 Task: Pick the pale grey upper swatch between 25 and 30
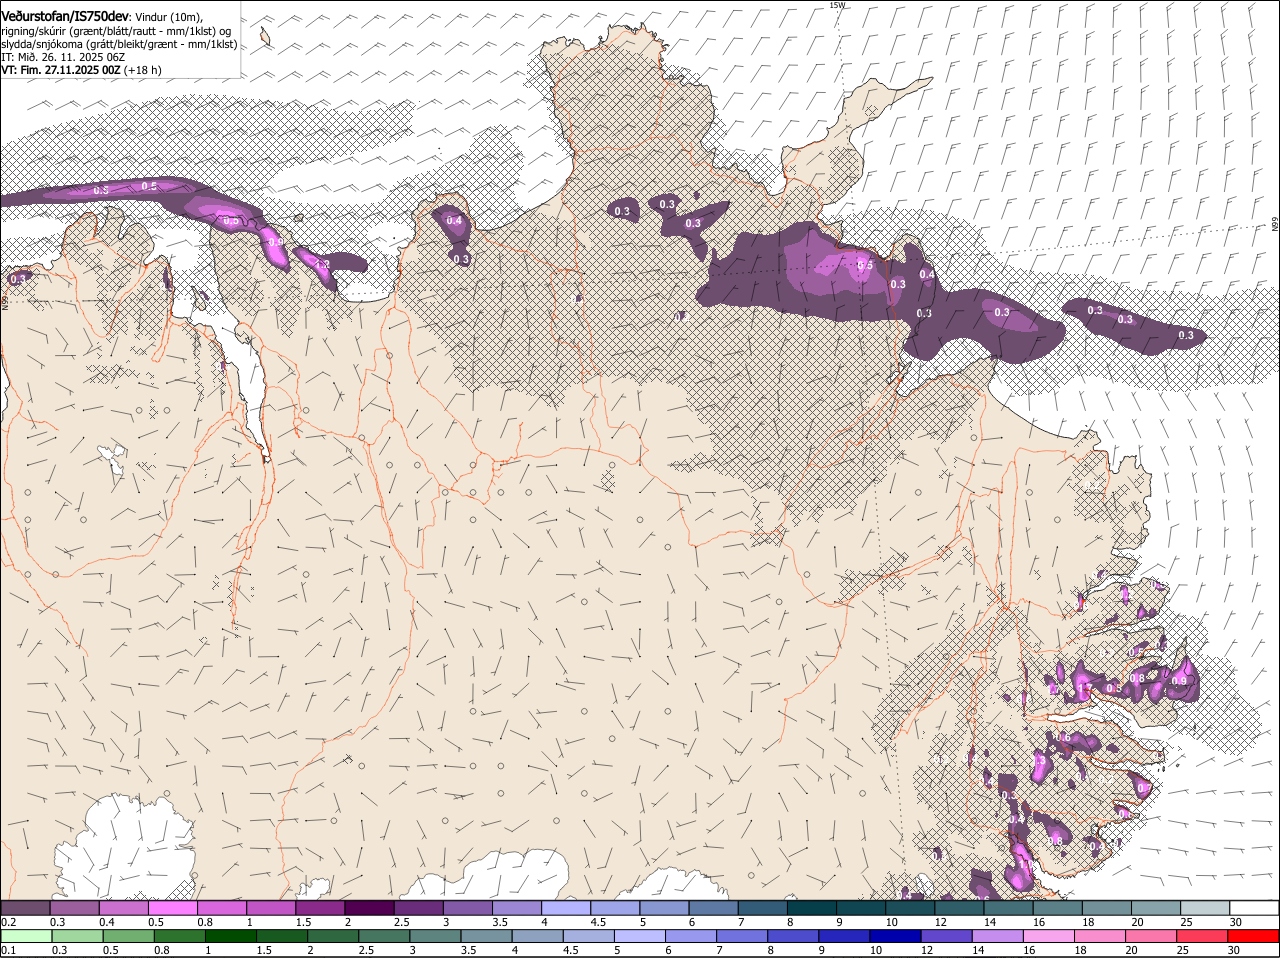pyautogui.click(x=1205, y=907)
